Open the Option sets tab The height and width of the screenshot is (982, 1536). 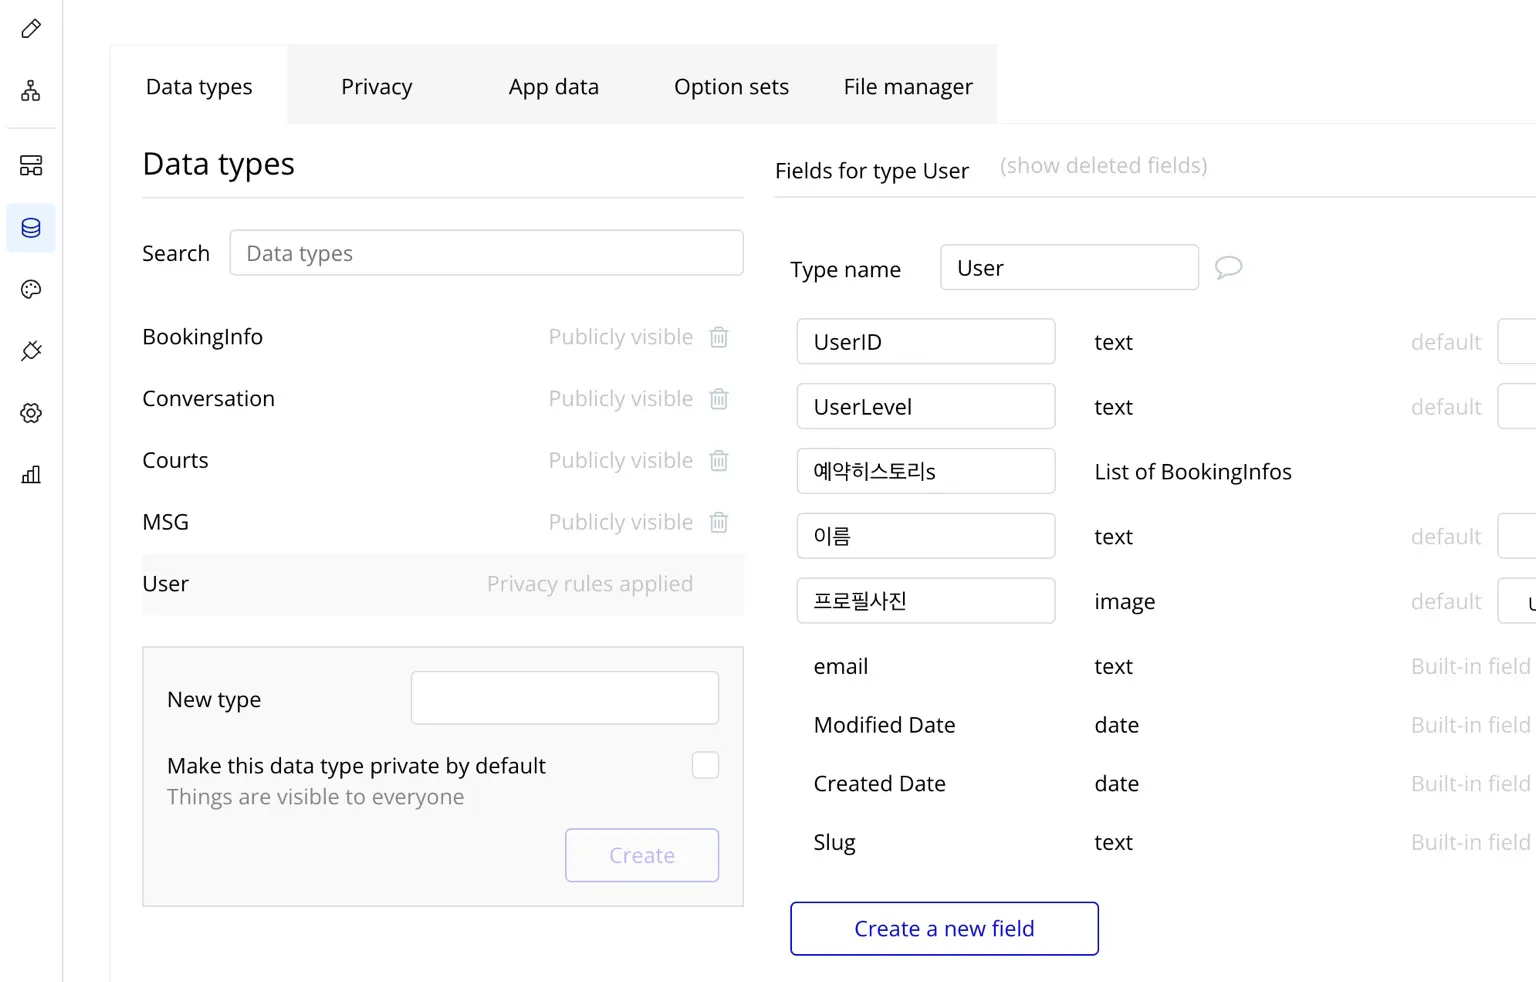731,87
